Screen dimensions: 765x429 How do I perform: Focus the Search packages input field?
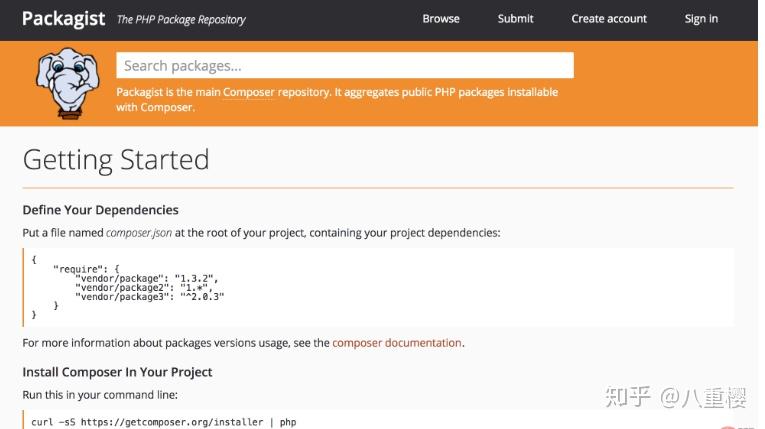click(344, 66)
